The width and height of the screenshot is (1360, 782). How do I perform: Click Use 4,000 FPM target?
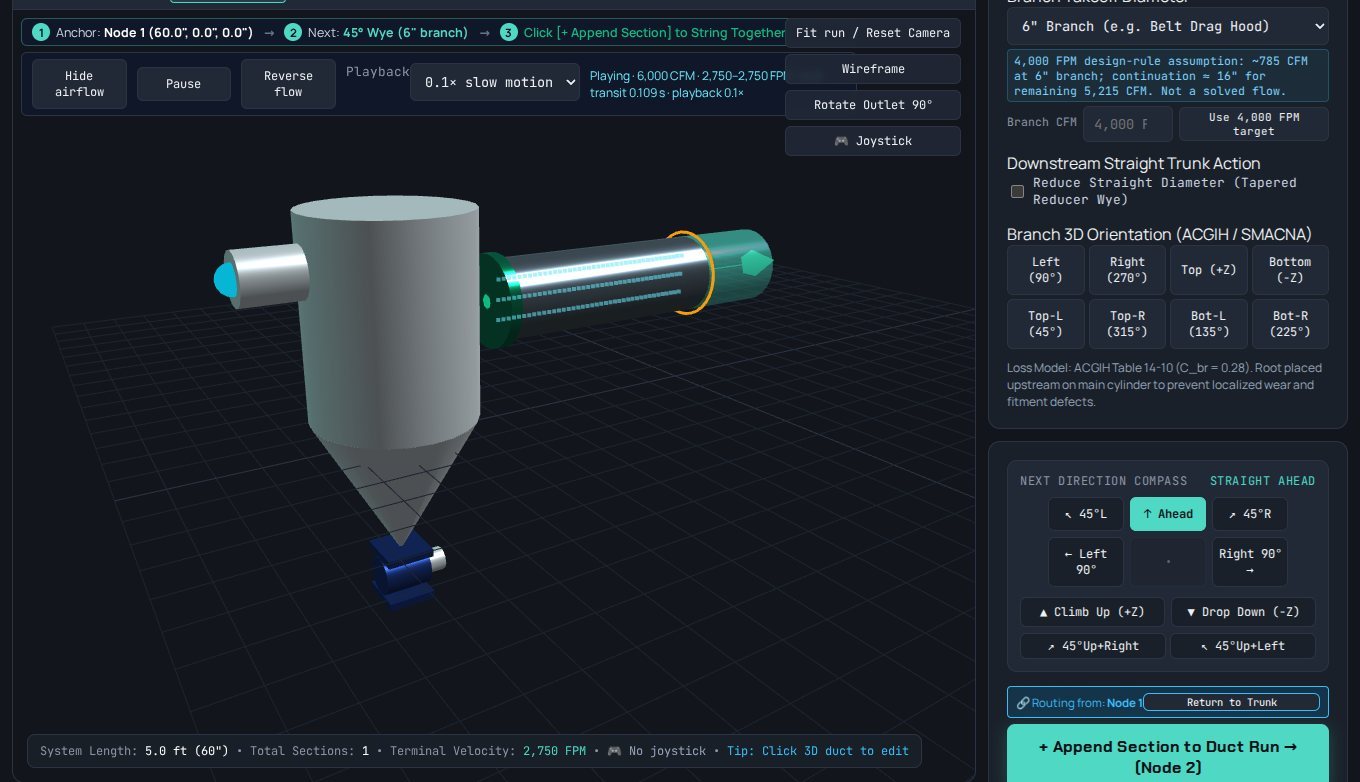click(x=1254, y=124)
